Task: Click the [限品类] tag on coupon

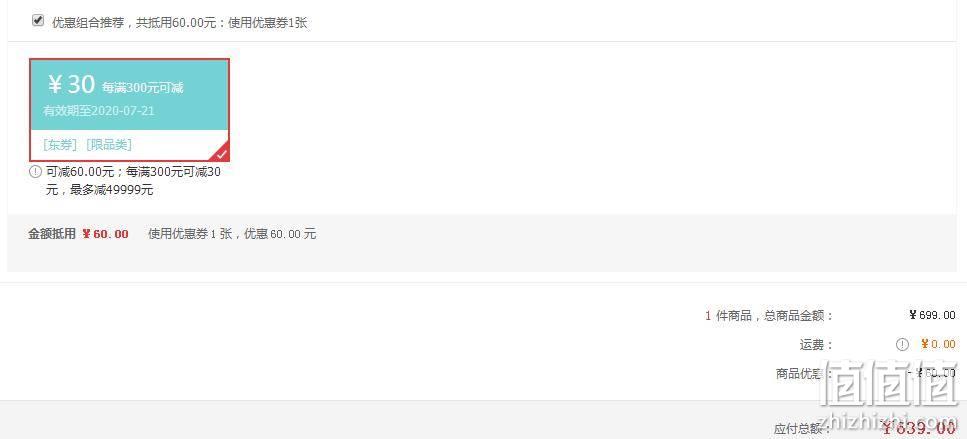Action: click(x=109, y=145)
